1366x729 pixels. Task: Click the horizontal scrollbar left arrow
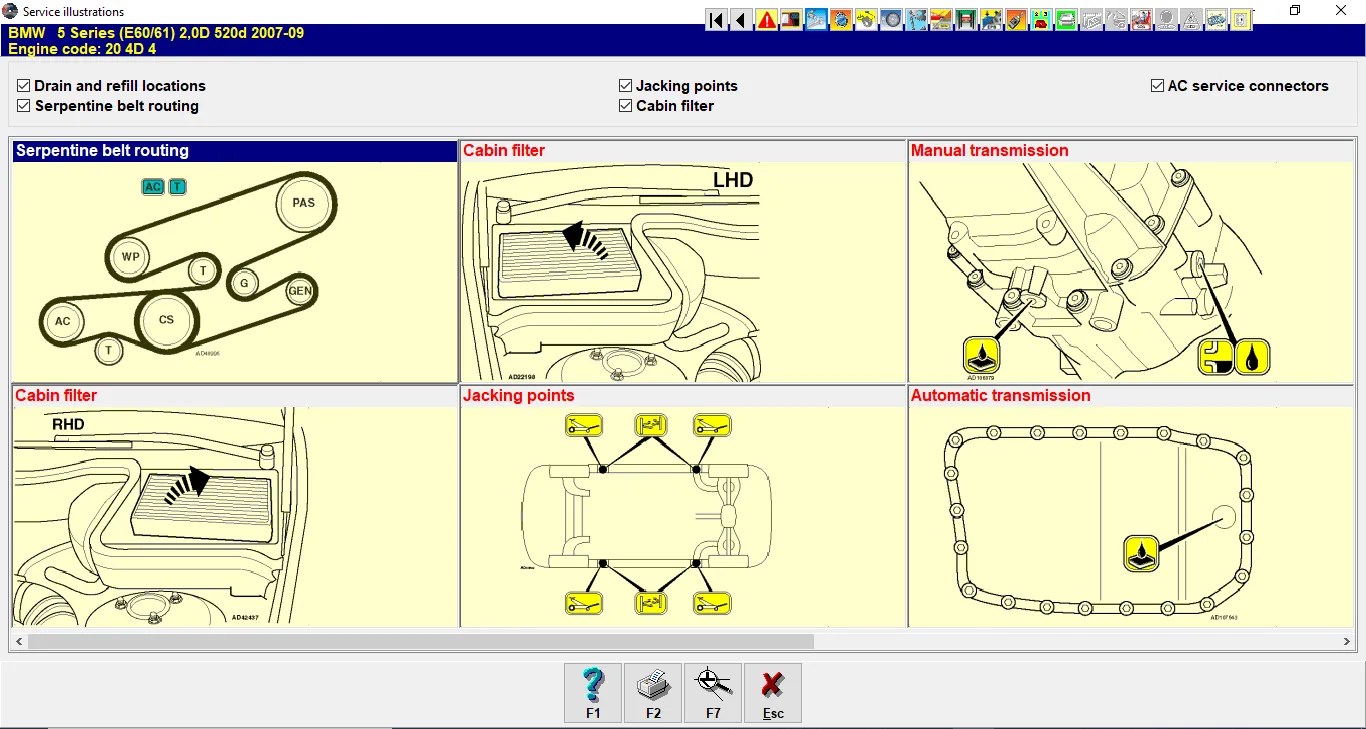pos(18,641)
